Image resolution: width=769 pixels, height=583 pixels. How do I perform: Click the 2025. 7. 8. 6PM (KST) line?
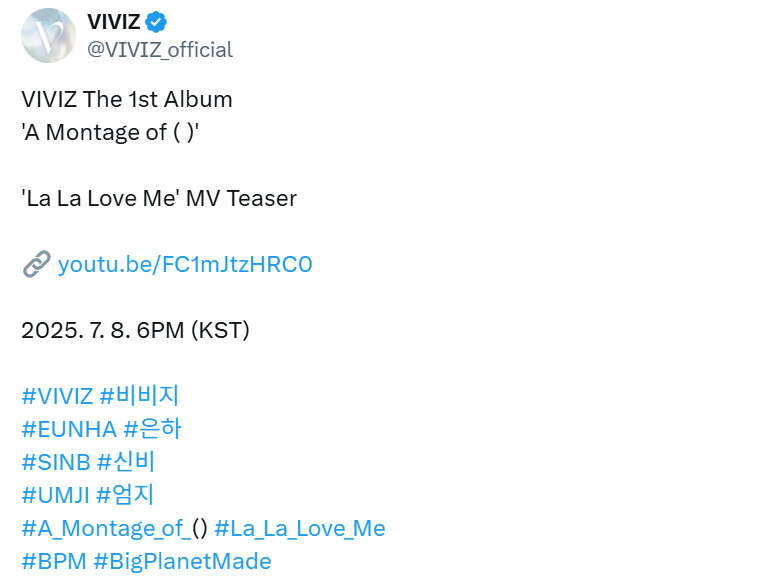(135, 330)
